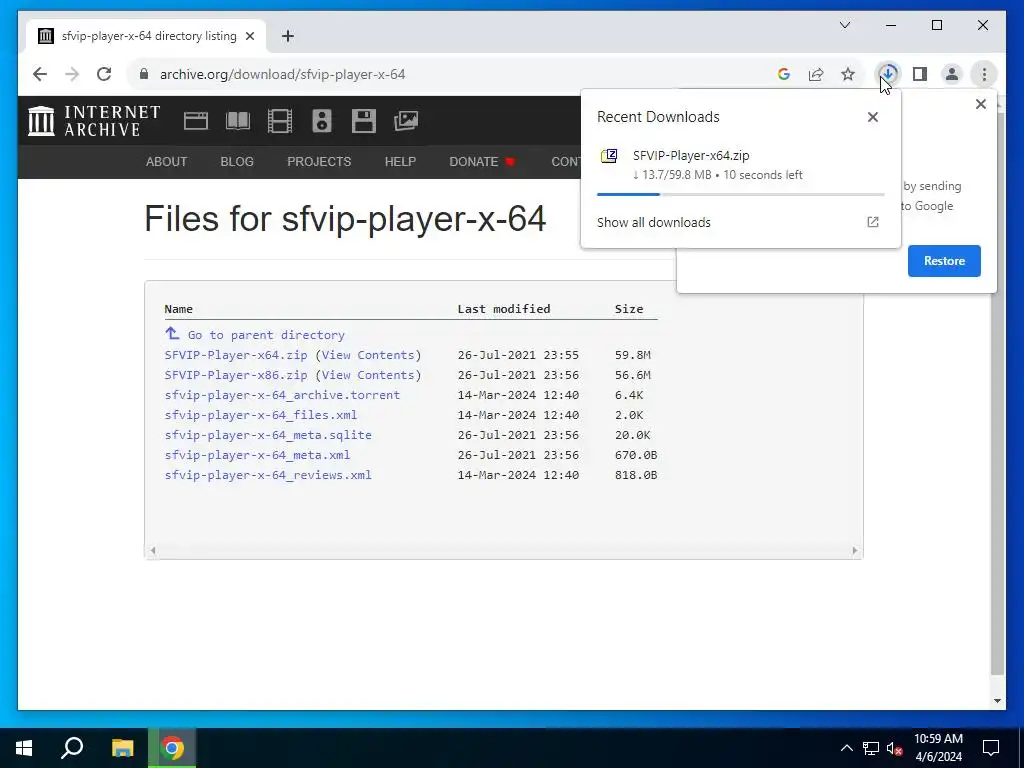Click the download progress bar

pos(740,195)
